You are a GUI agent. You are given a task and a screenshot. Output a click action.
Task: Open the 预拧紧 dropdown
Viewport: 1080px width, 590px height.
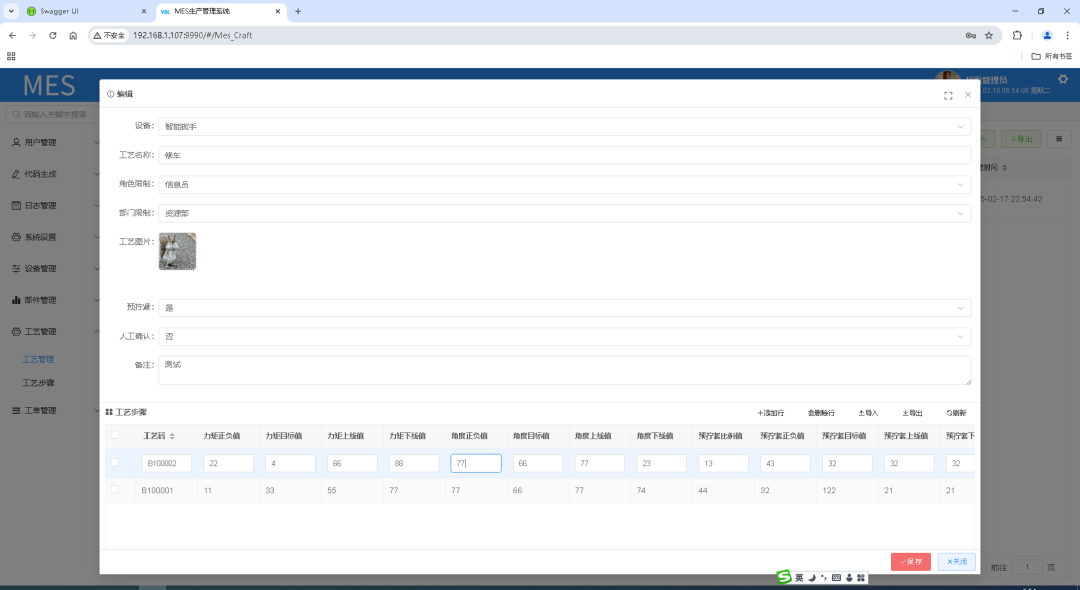pos(564,308)
